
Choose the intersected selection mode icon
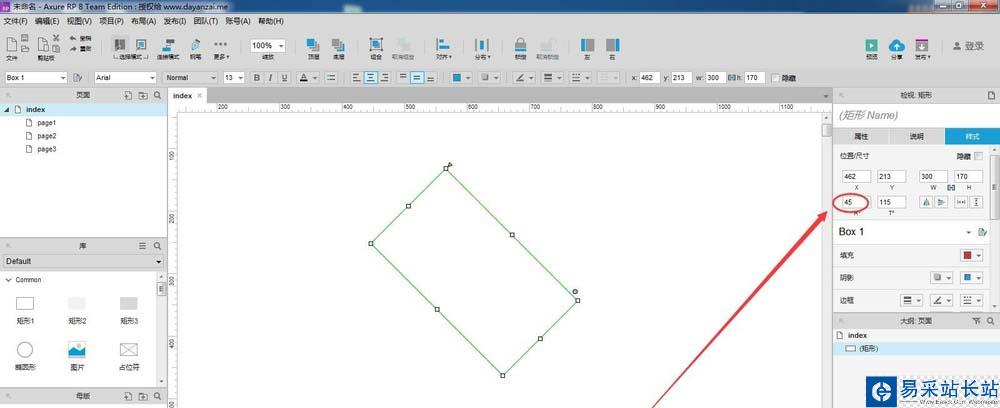coord(120,45)
